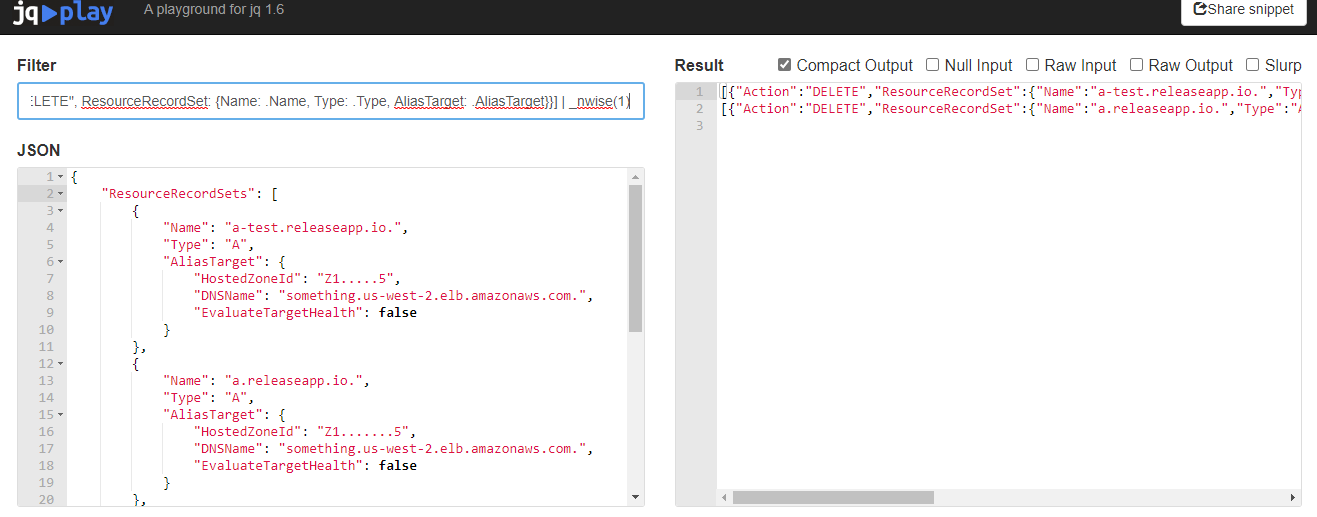Enable the Null Input checkbox

932,65
